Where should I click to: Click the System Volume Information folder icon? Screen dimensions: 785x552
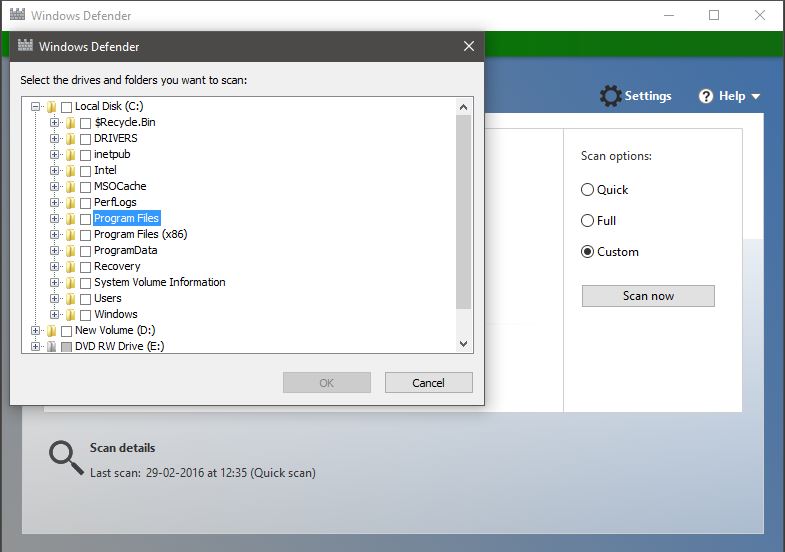pyautogui.click(x=71, y=283)
